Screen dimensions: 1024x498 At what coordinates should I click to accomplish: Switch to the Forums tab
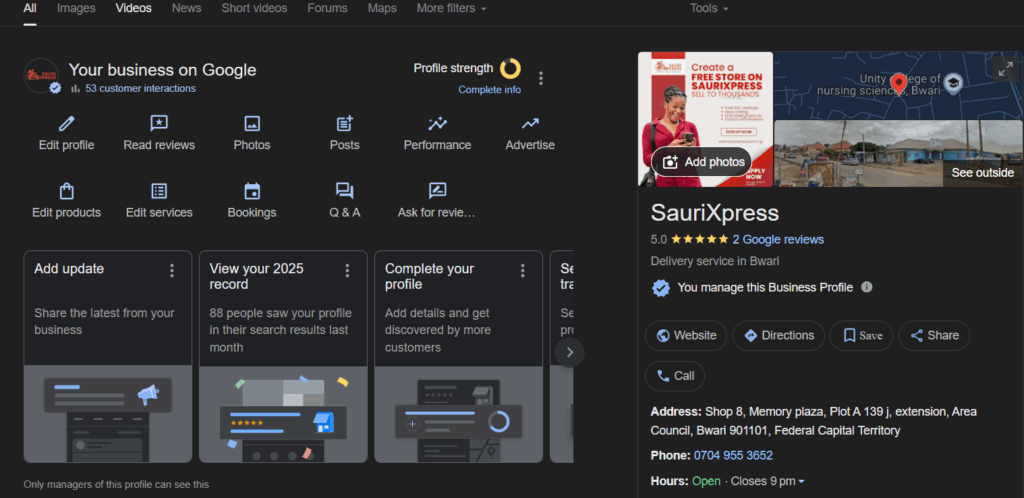pos(327,8)
